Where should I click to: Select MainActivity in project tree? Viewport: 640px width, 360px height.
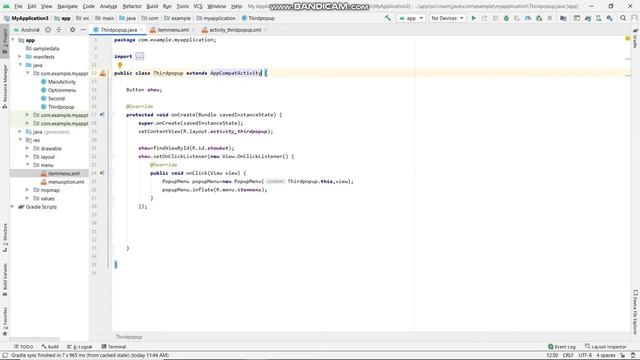[x=58, y=82]
